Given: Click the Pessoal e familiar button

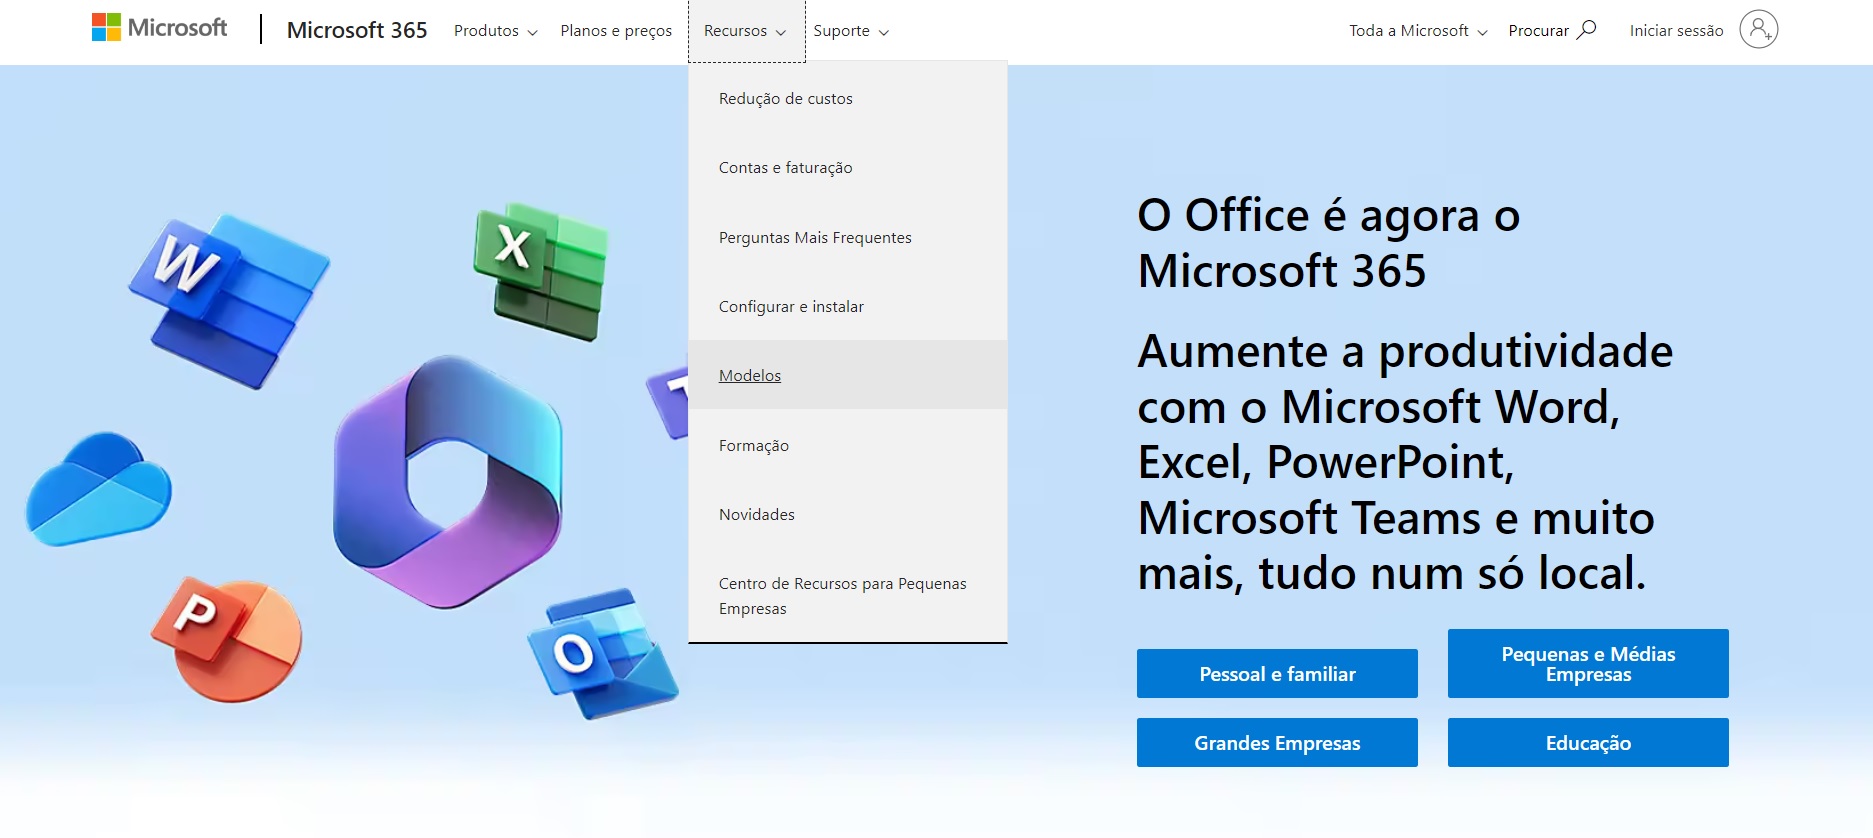Looking at the screenshot, I should [1277, 674].
